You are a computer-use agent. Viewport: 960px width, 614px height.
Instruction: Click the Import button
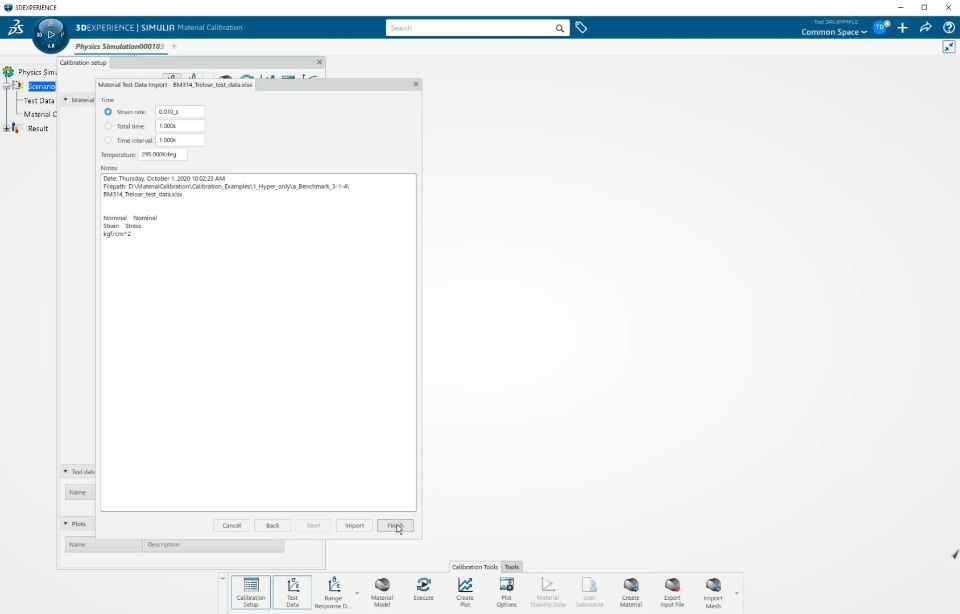point(354,525)
